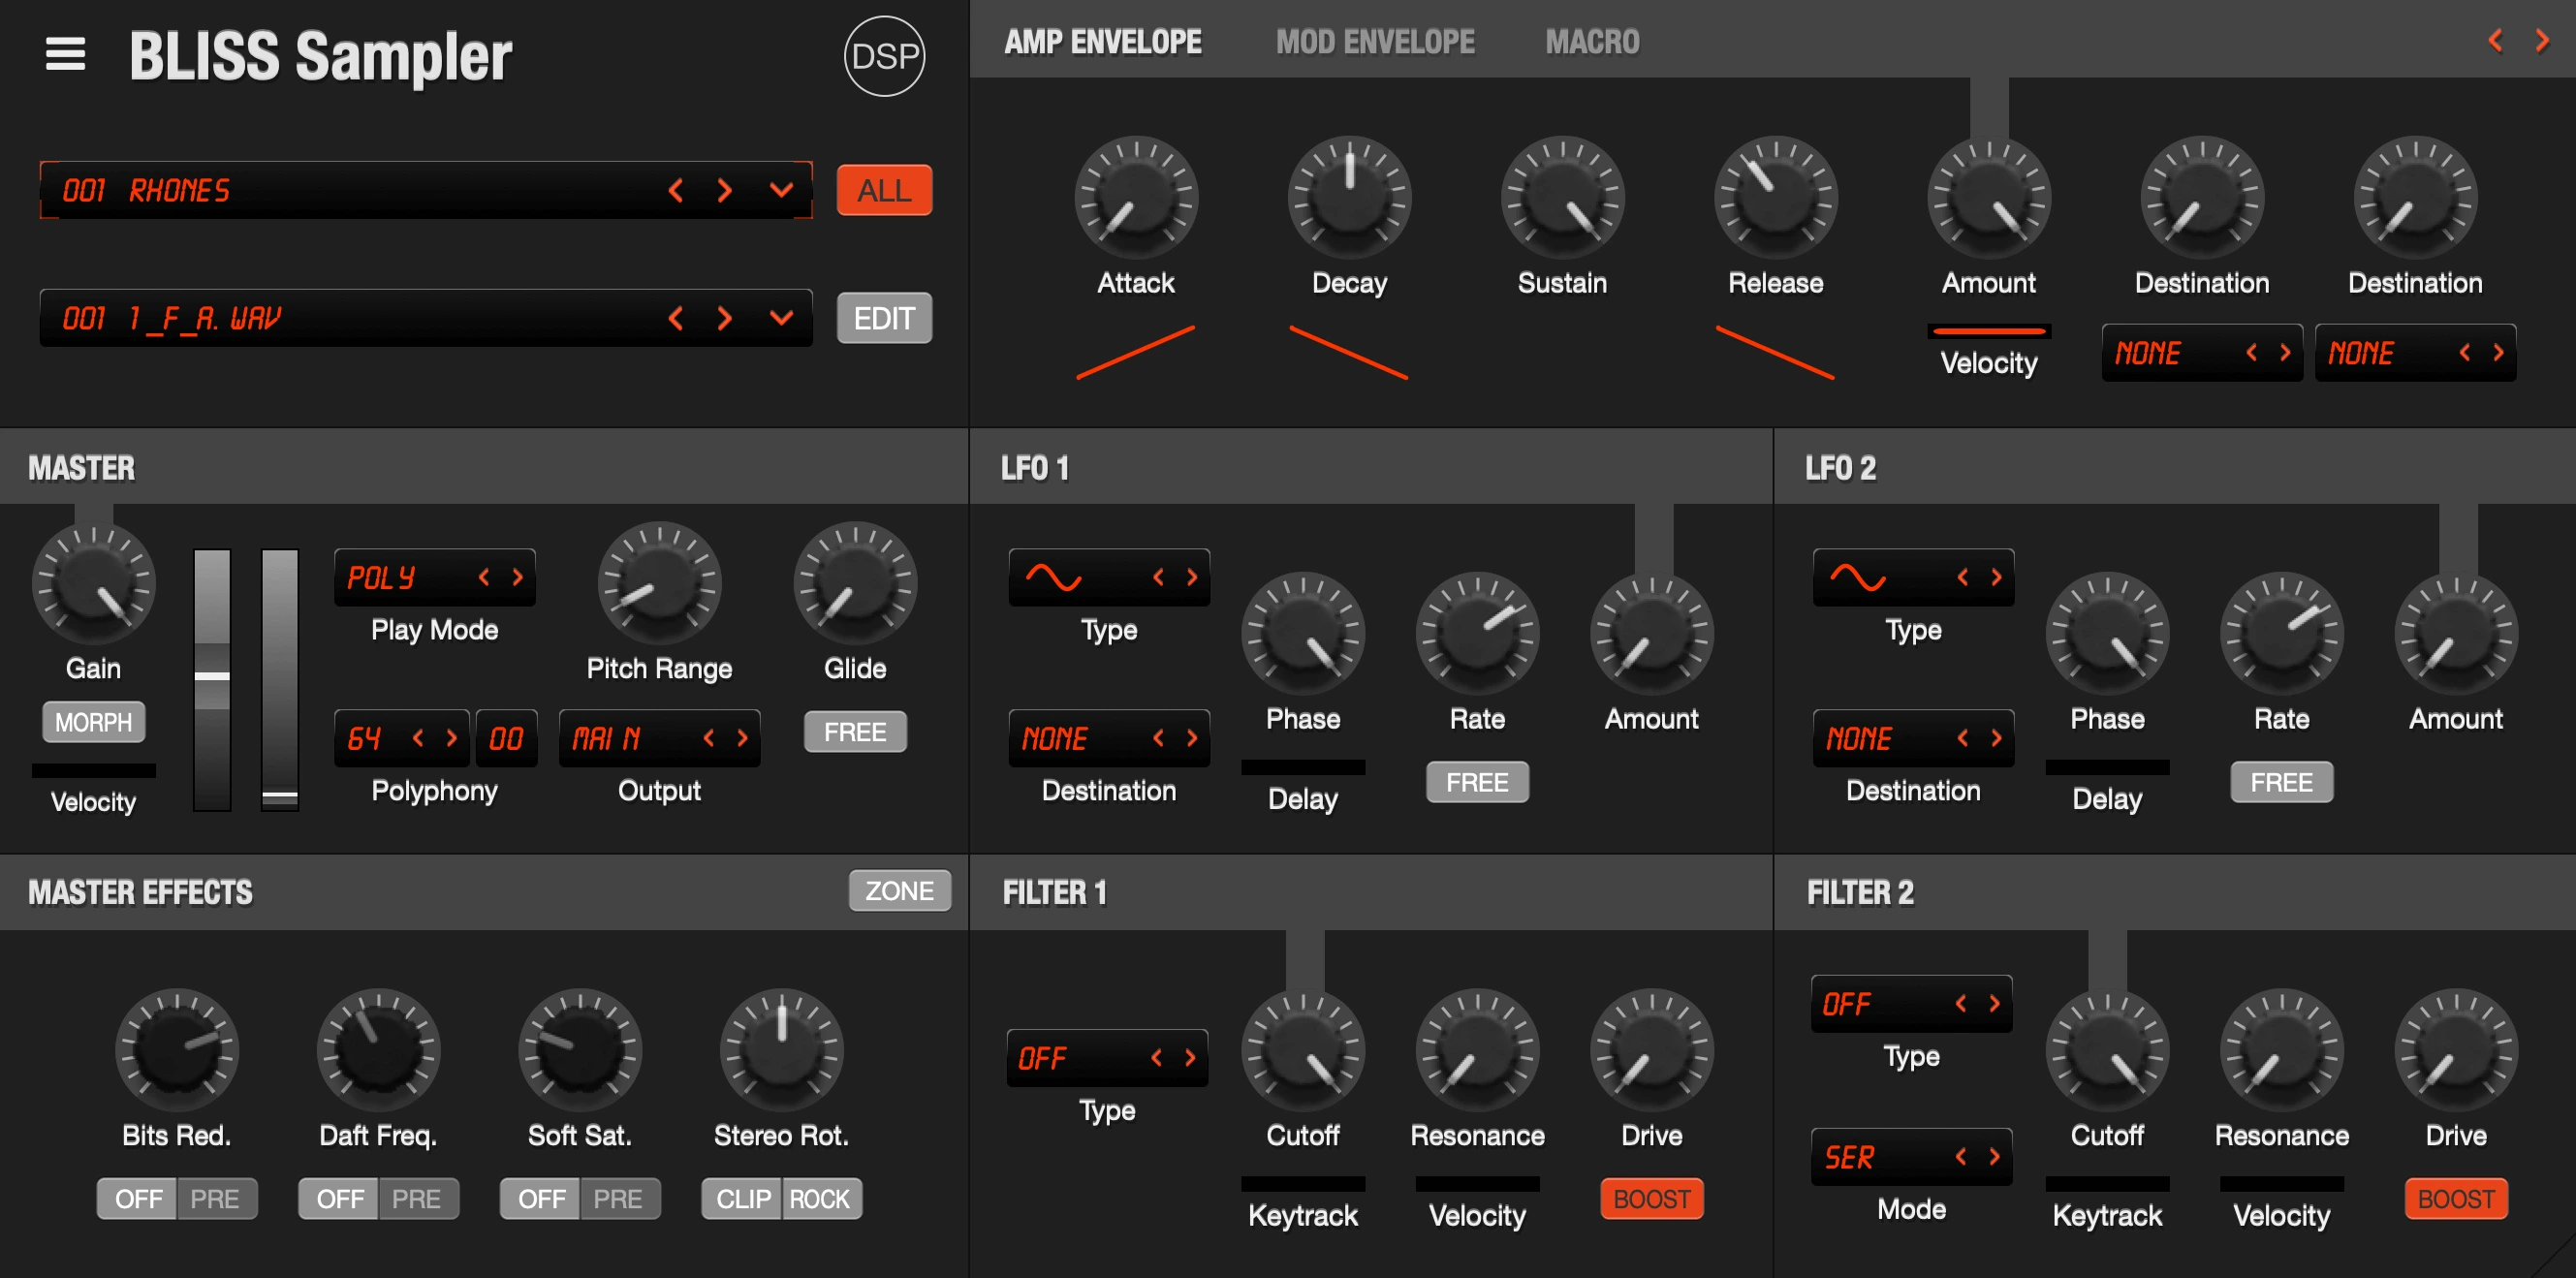Expand the sample file dropdown chevron
This screenshot has width=2576, height=1278.
click(781, 318)
